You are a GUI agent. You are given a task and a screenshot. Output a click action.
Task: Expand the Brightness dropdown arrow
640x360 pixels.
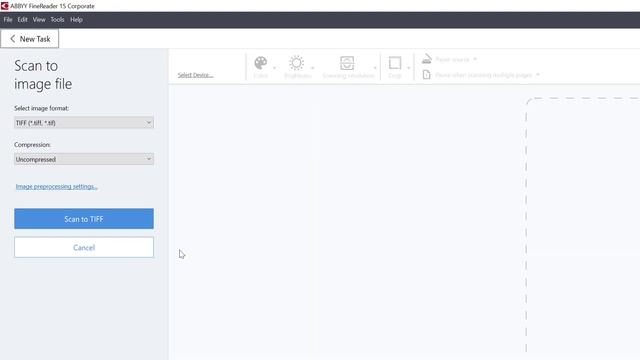click(x=312, y=68)
